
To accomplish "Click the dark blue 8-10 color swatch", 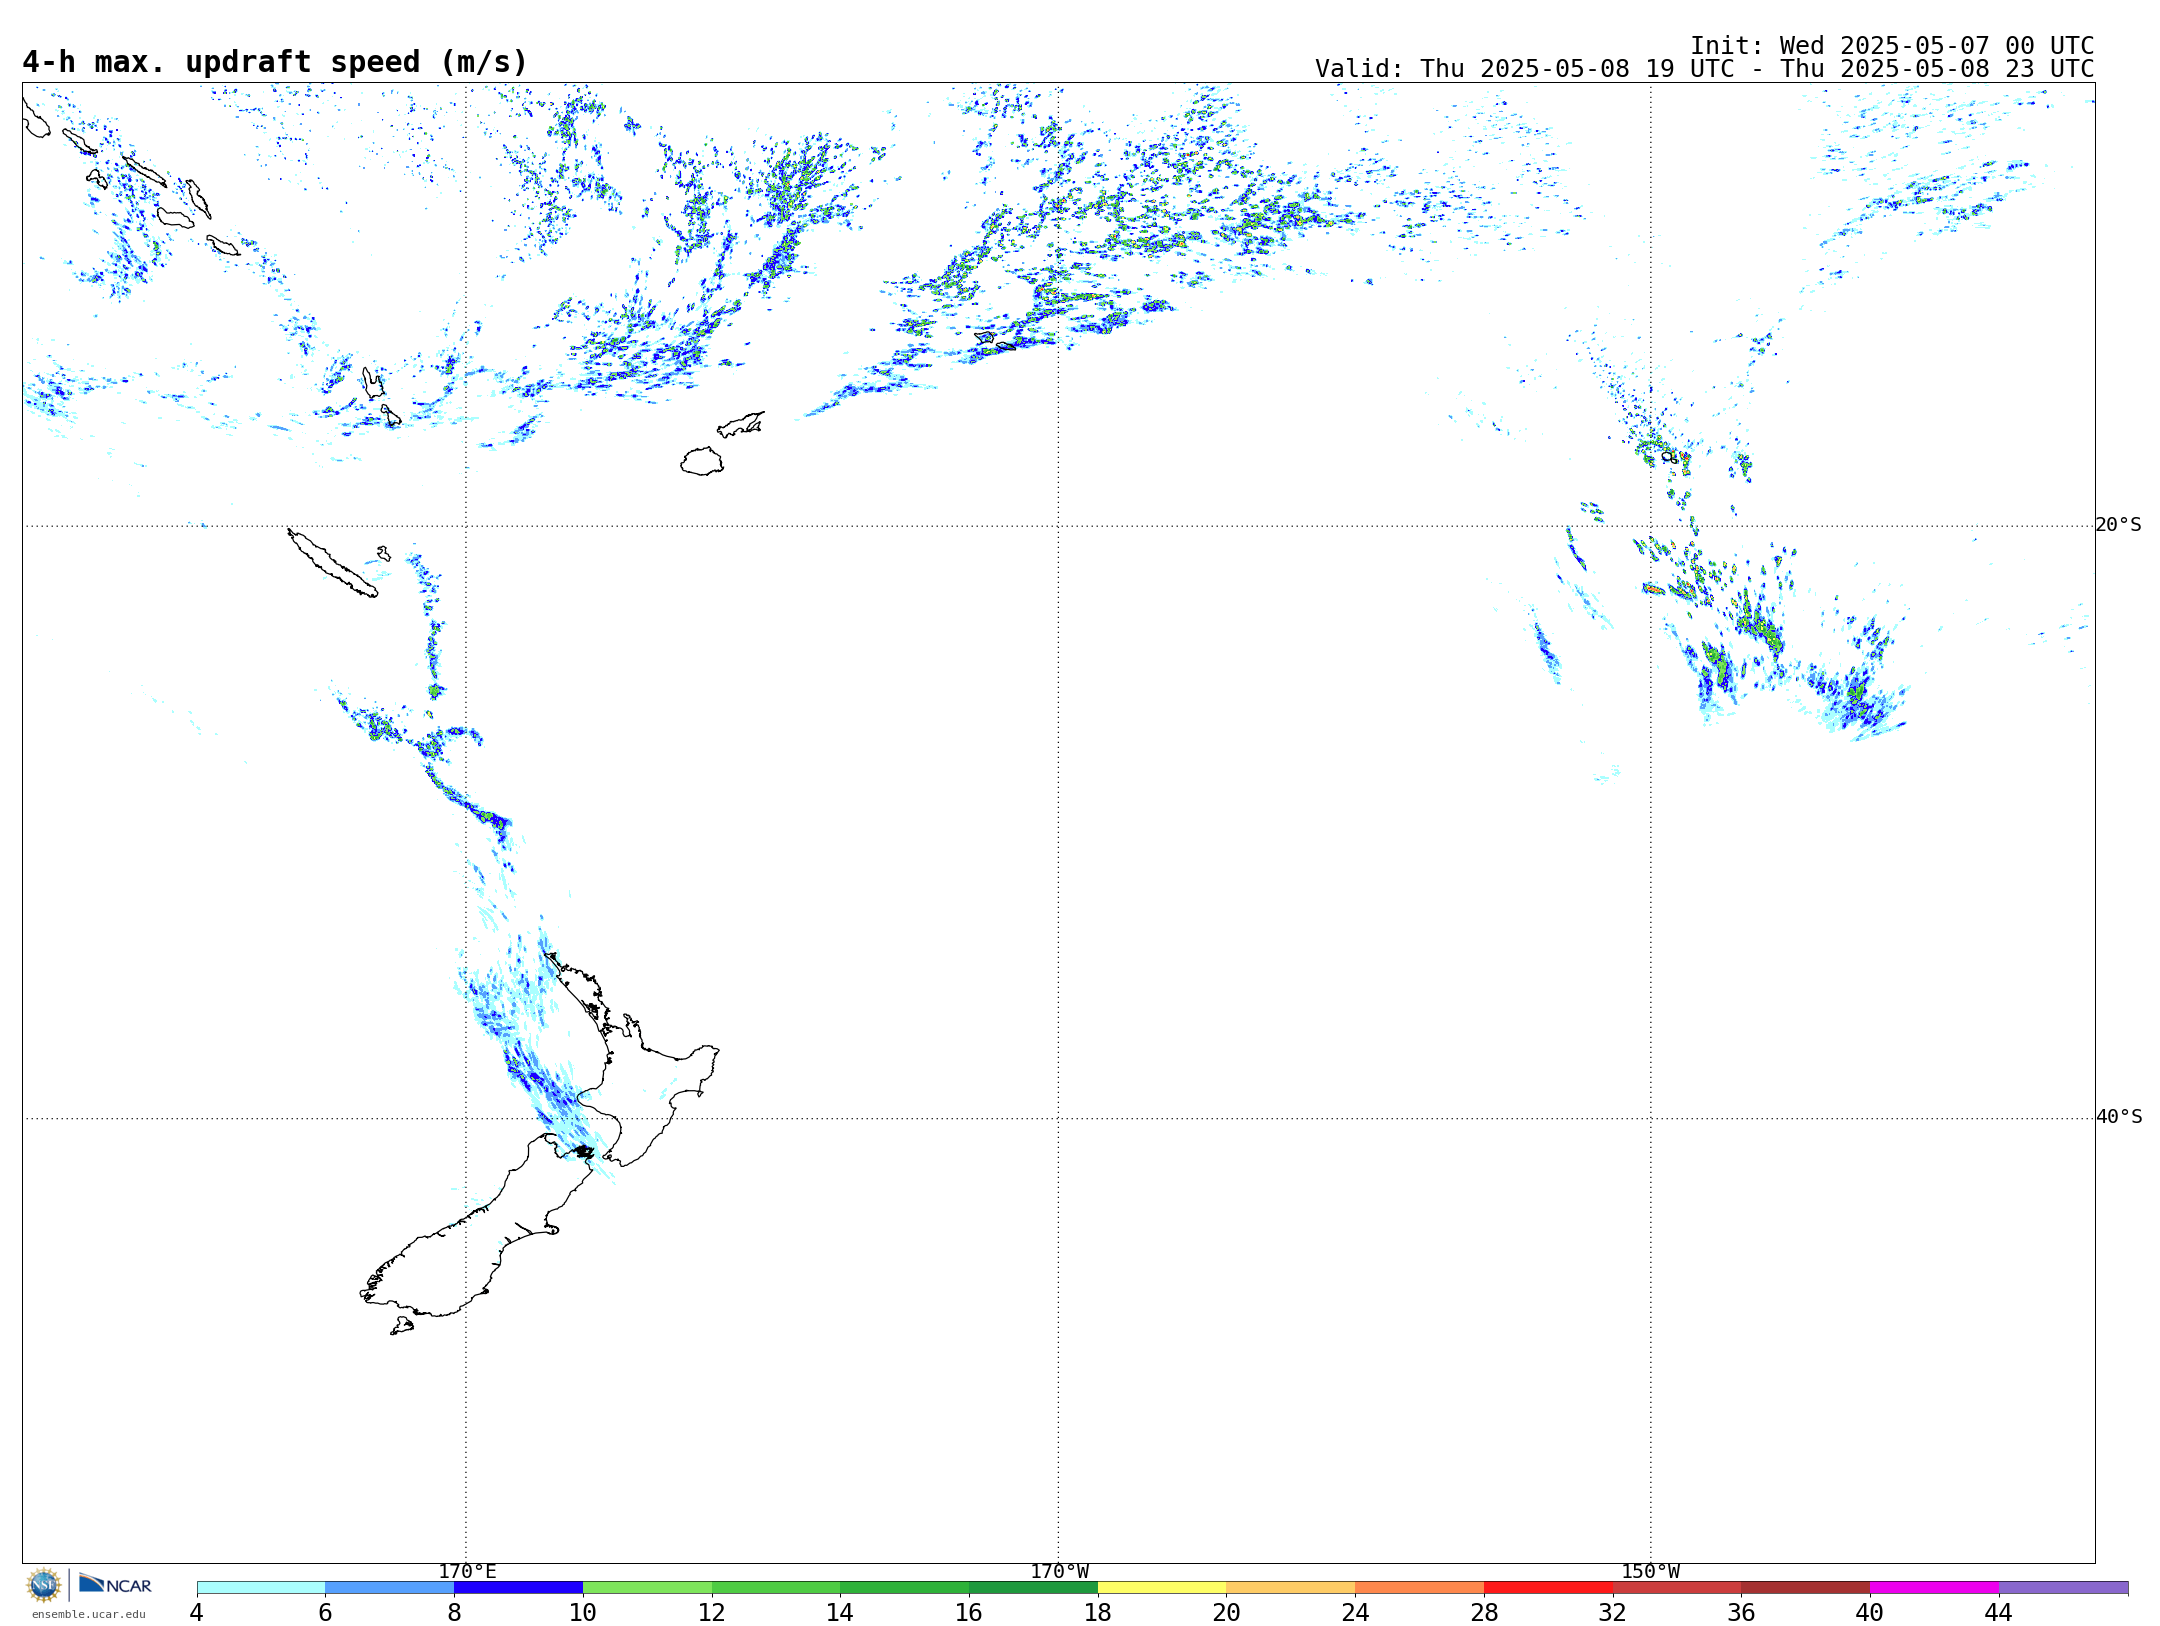I will point(518,1588).
